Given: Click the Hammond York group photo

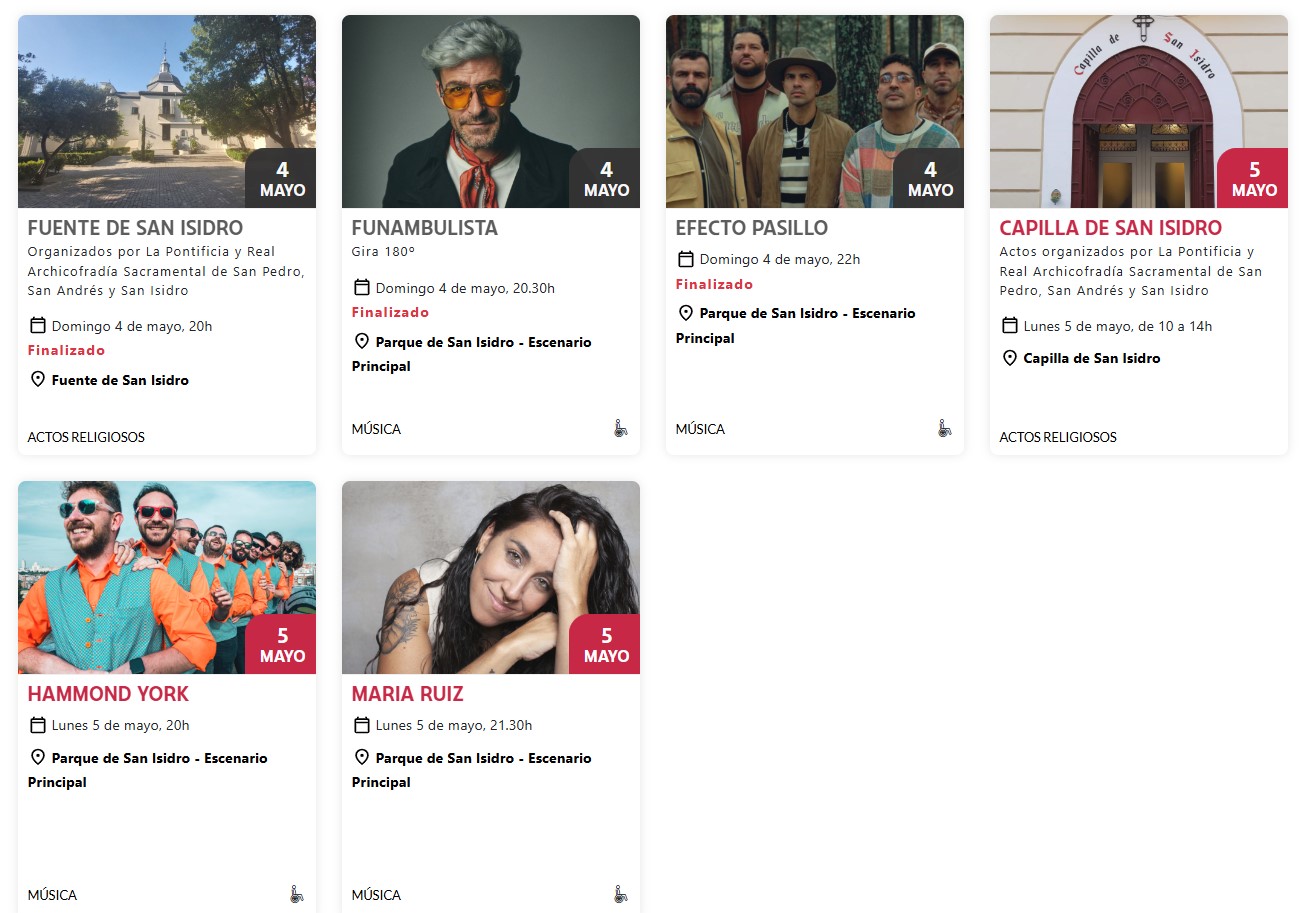Looking at the screenshot, I should pyautogui.click(x=167, y=577).
